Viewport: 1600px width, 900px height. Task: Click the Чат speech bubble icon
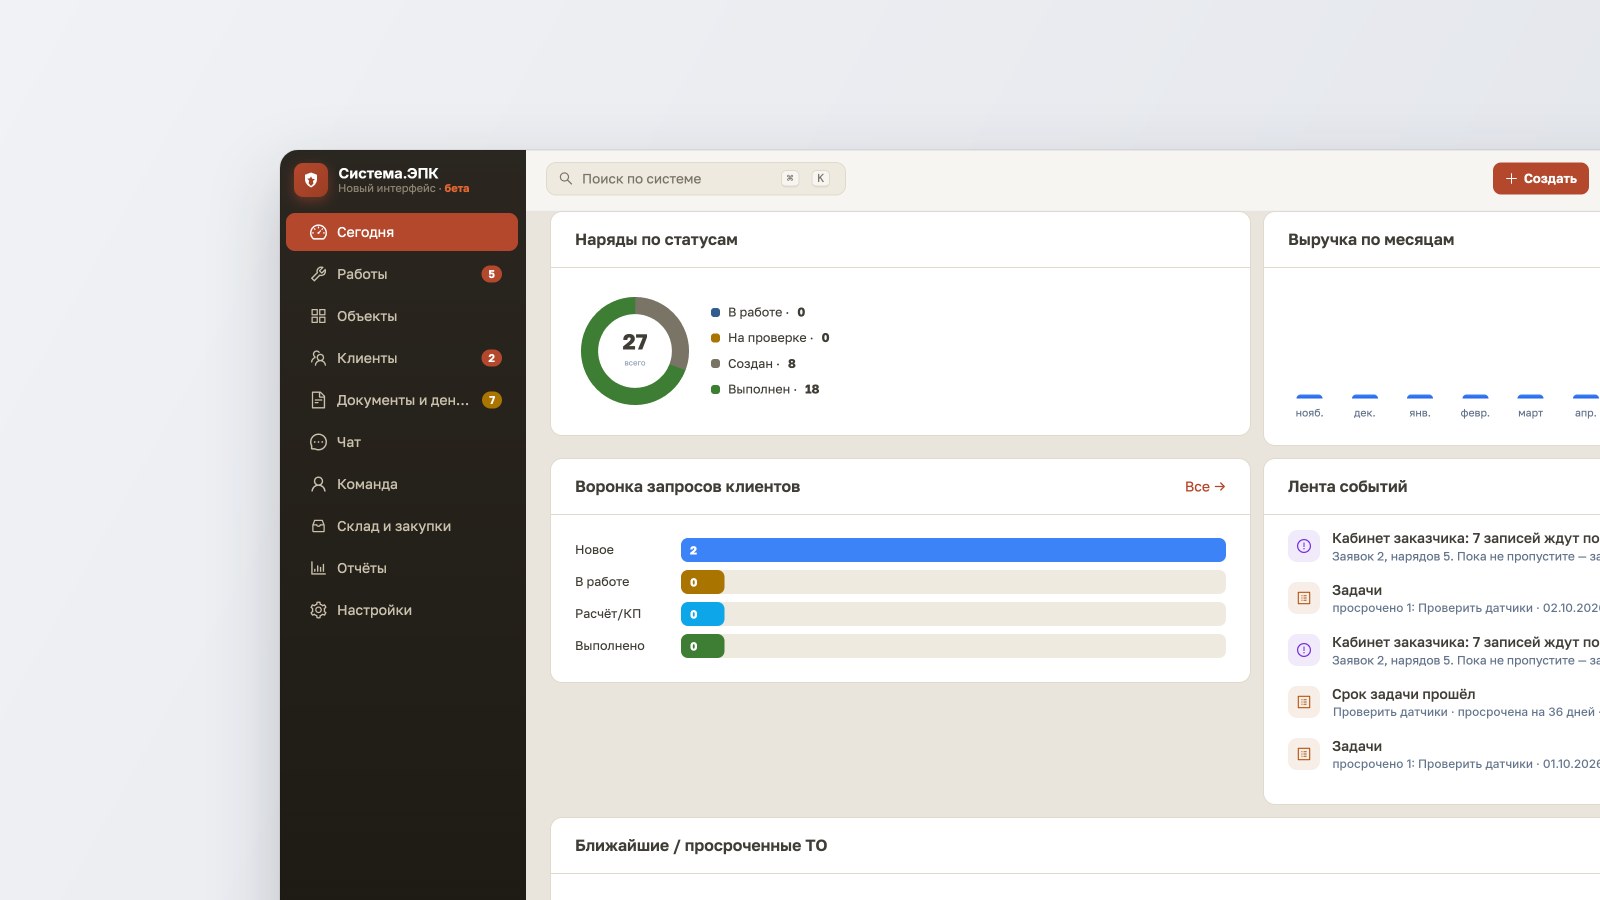click(x=318, y=442)
